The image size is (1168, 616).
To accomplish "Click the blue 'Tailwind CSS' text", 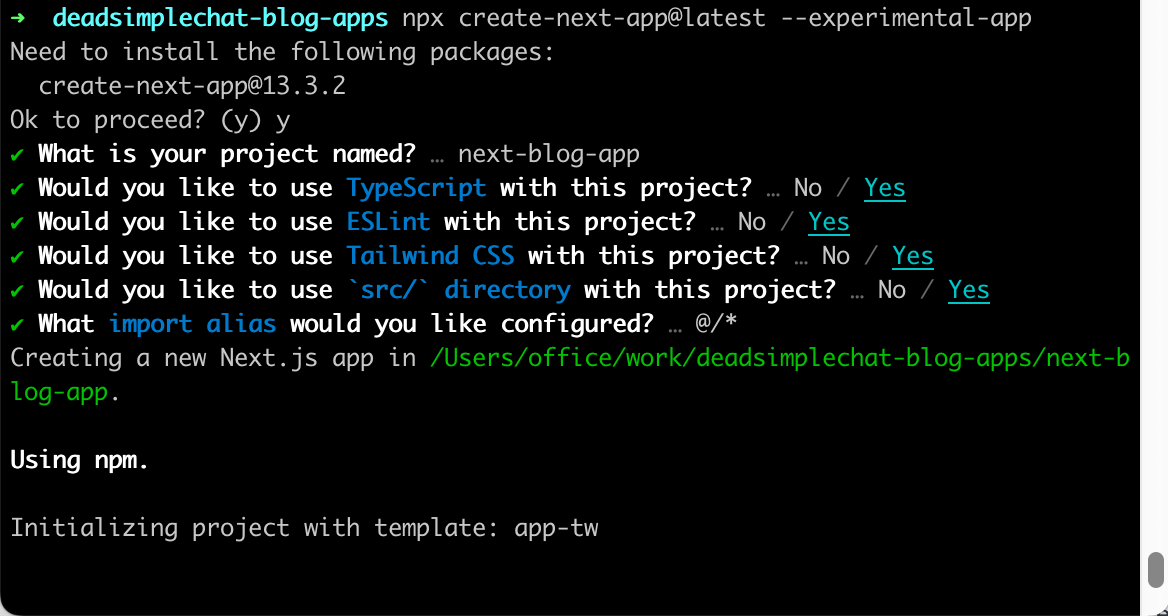I will coord(431,256).
